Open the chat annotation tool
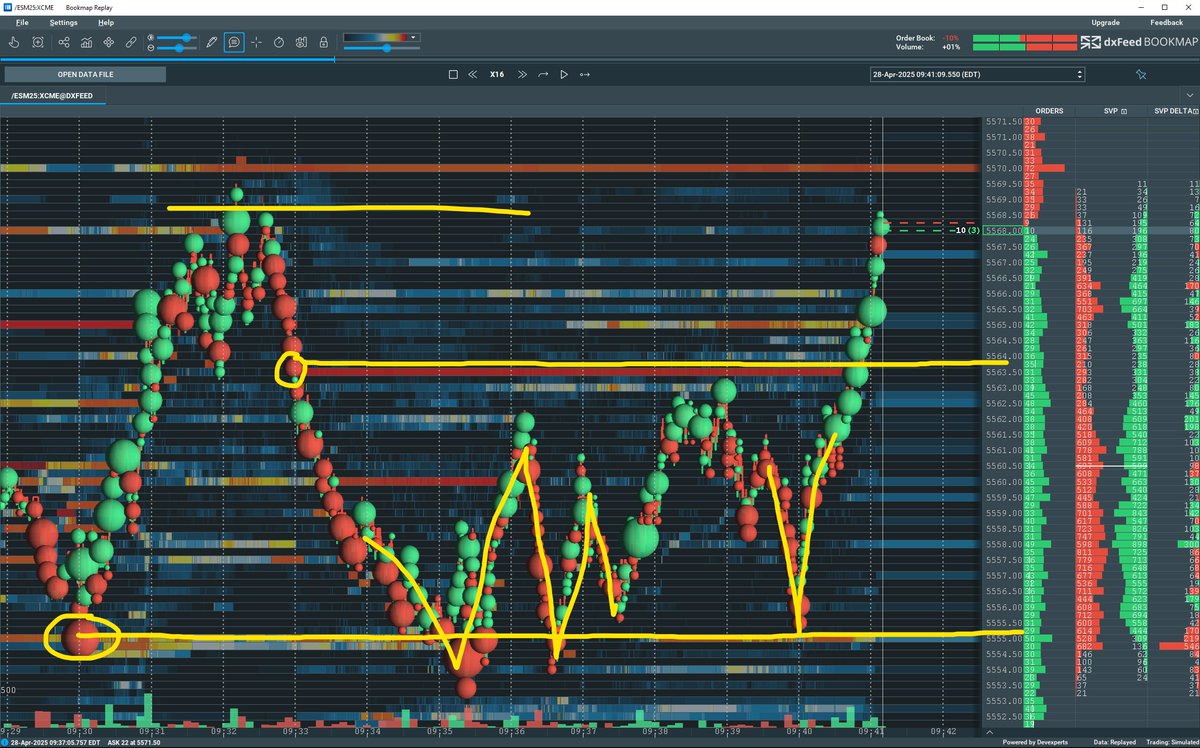 [x=234, y=42]
